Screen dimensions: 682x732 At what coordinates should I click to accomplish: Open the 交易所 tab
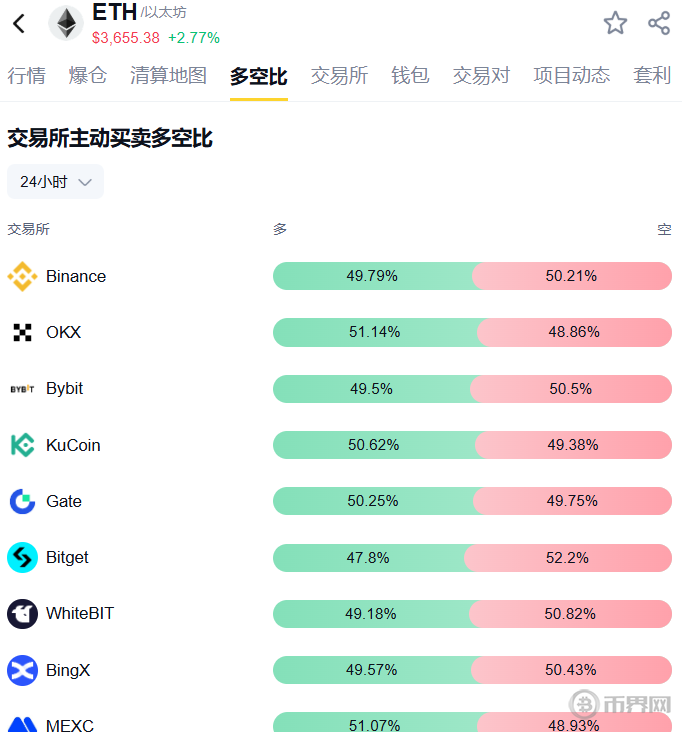339,76
